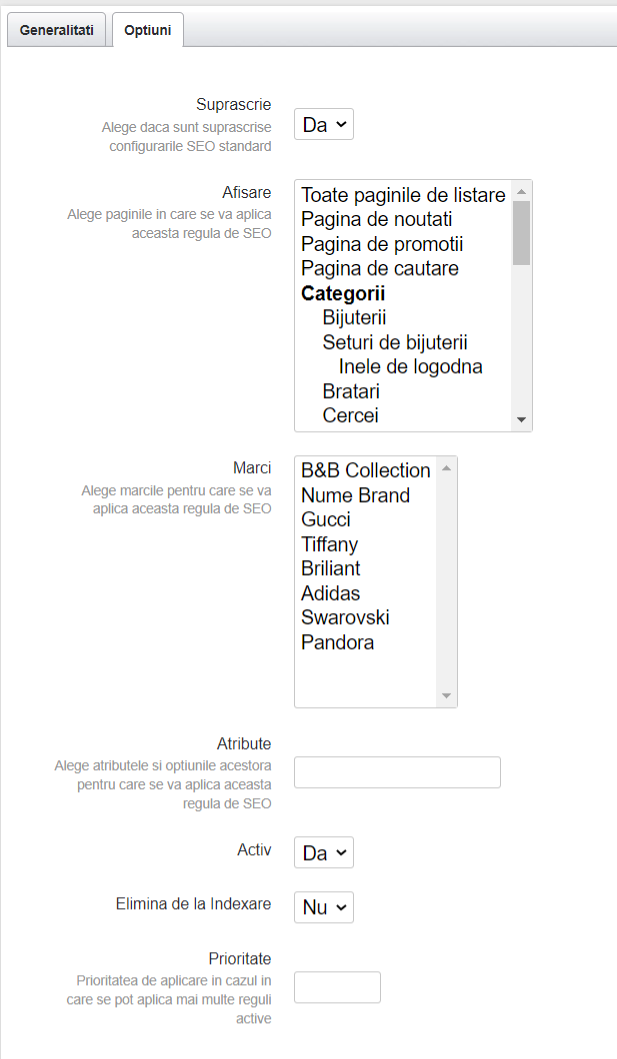The width and height of the screenshot is (617, 1059).
Task: Select B&B Collection in Marci list
Action: point(366,470)
